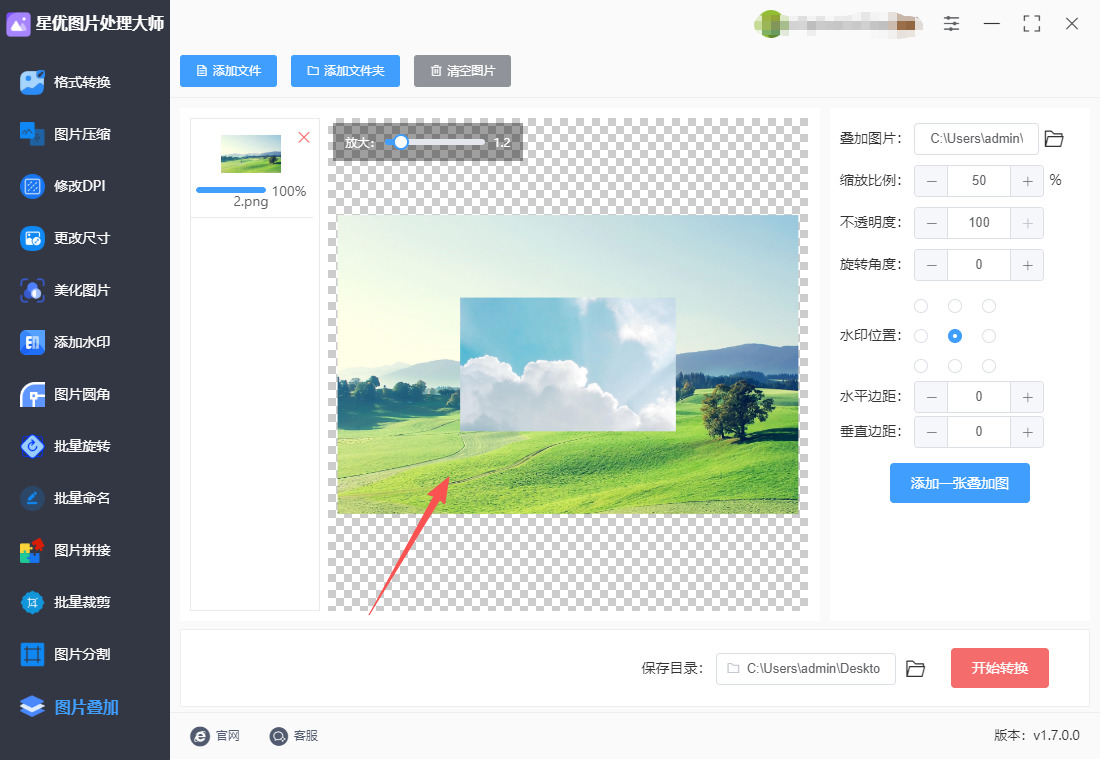Click the 开始转换 start conversion button
This screenshot has width=1100, height=760.
(x=1000, y=668)
